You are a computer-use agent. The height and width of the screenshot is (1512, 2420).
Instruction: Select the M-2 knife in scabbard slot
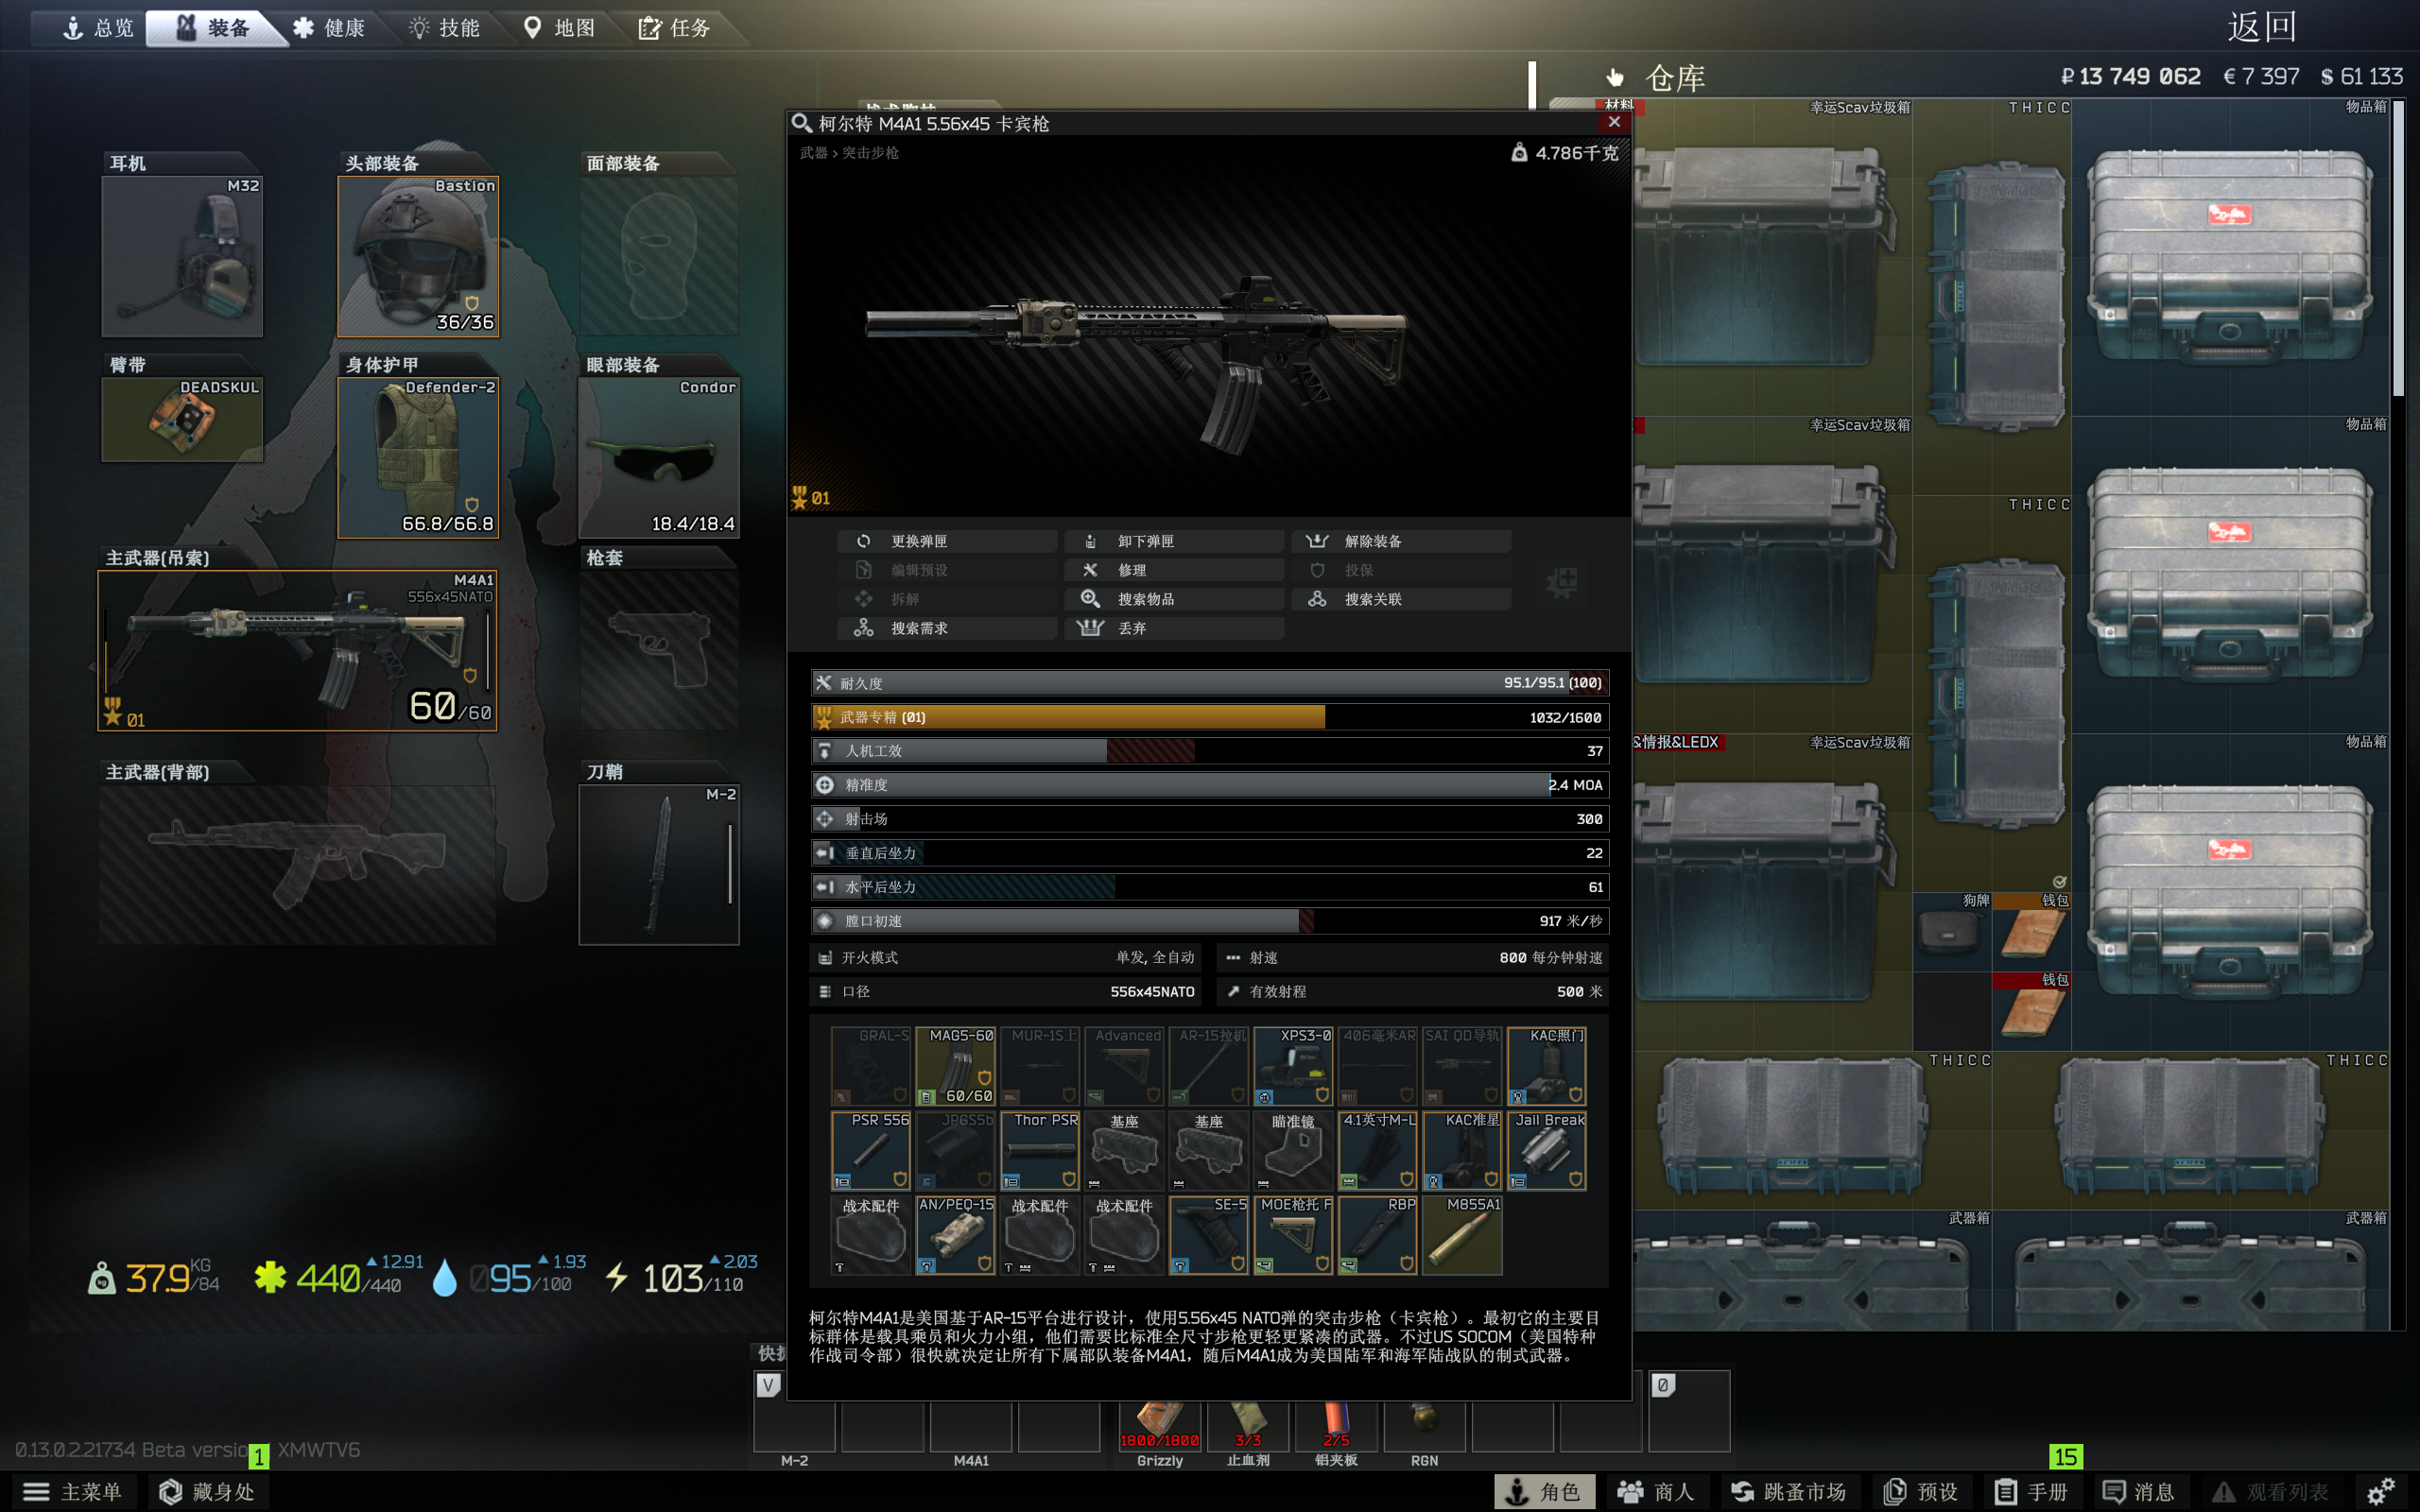pyautogui.click(x=659, y=864)
